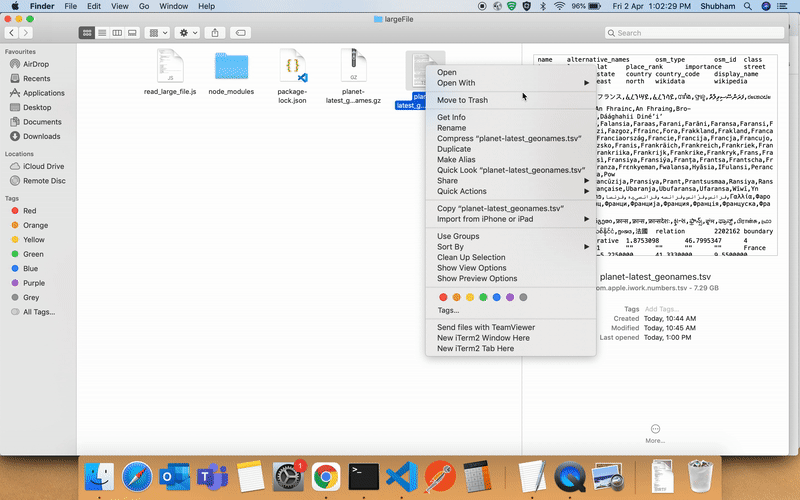Open Spotlight search in menu bar

(x=747, y=6)
